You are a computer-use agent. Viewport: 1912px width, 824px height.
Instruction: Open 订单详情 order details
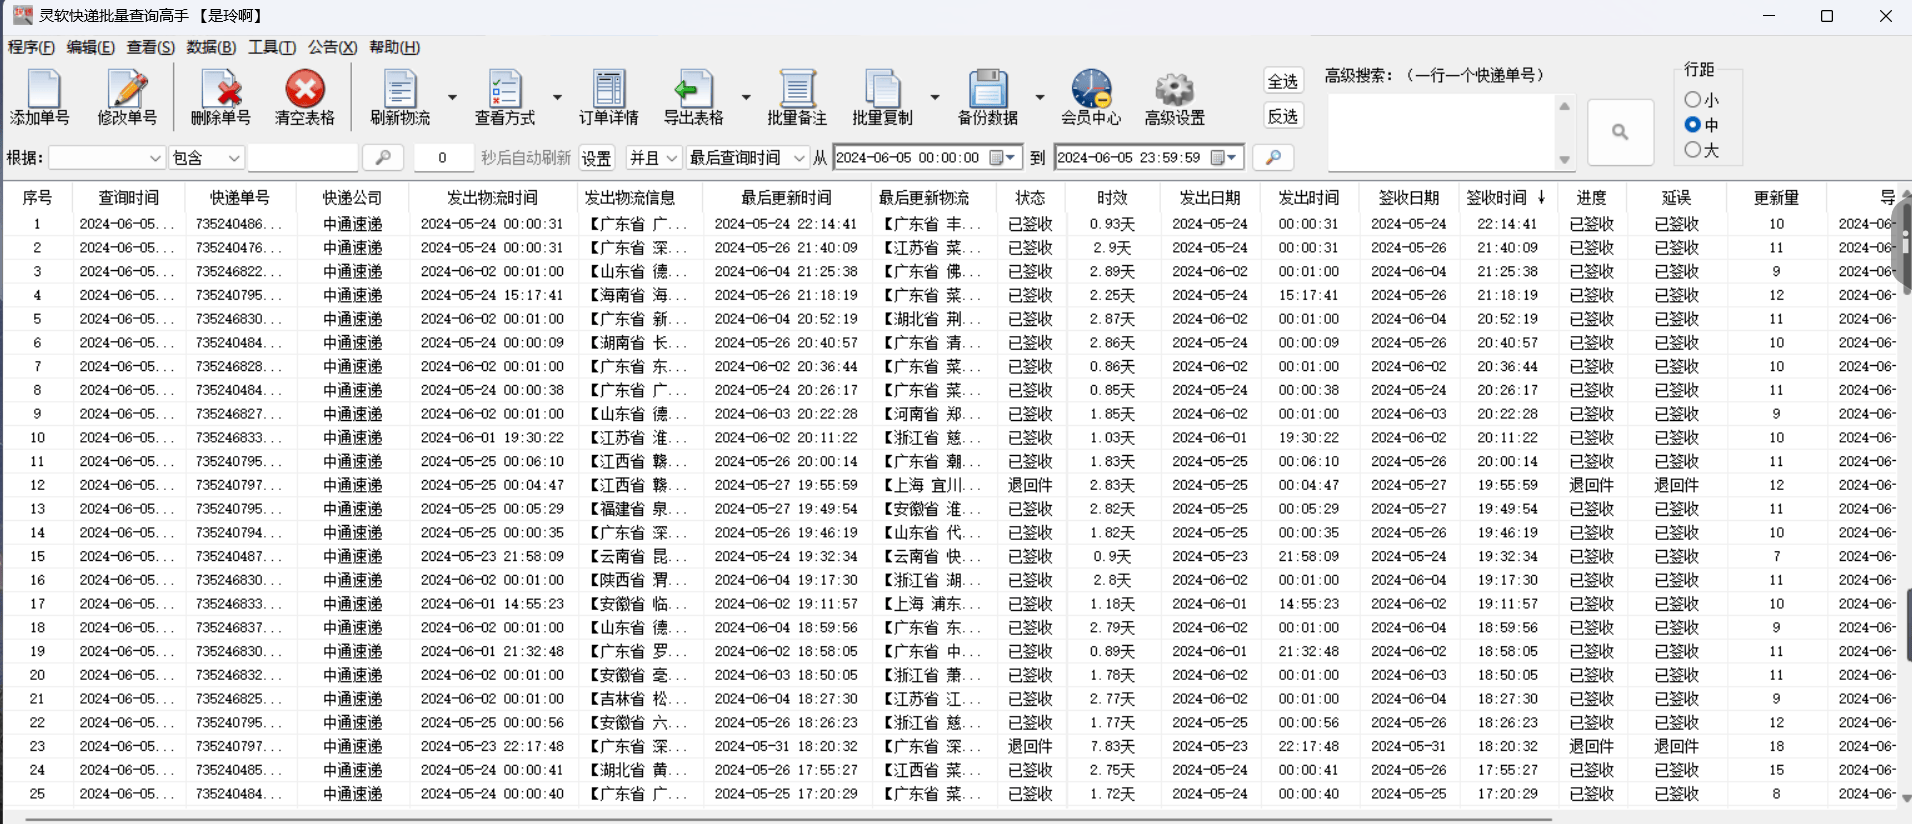[608, 97]
